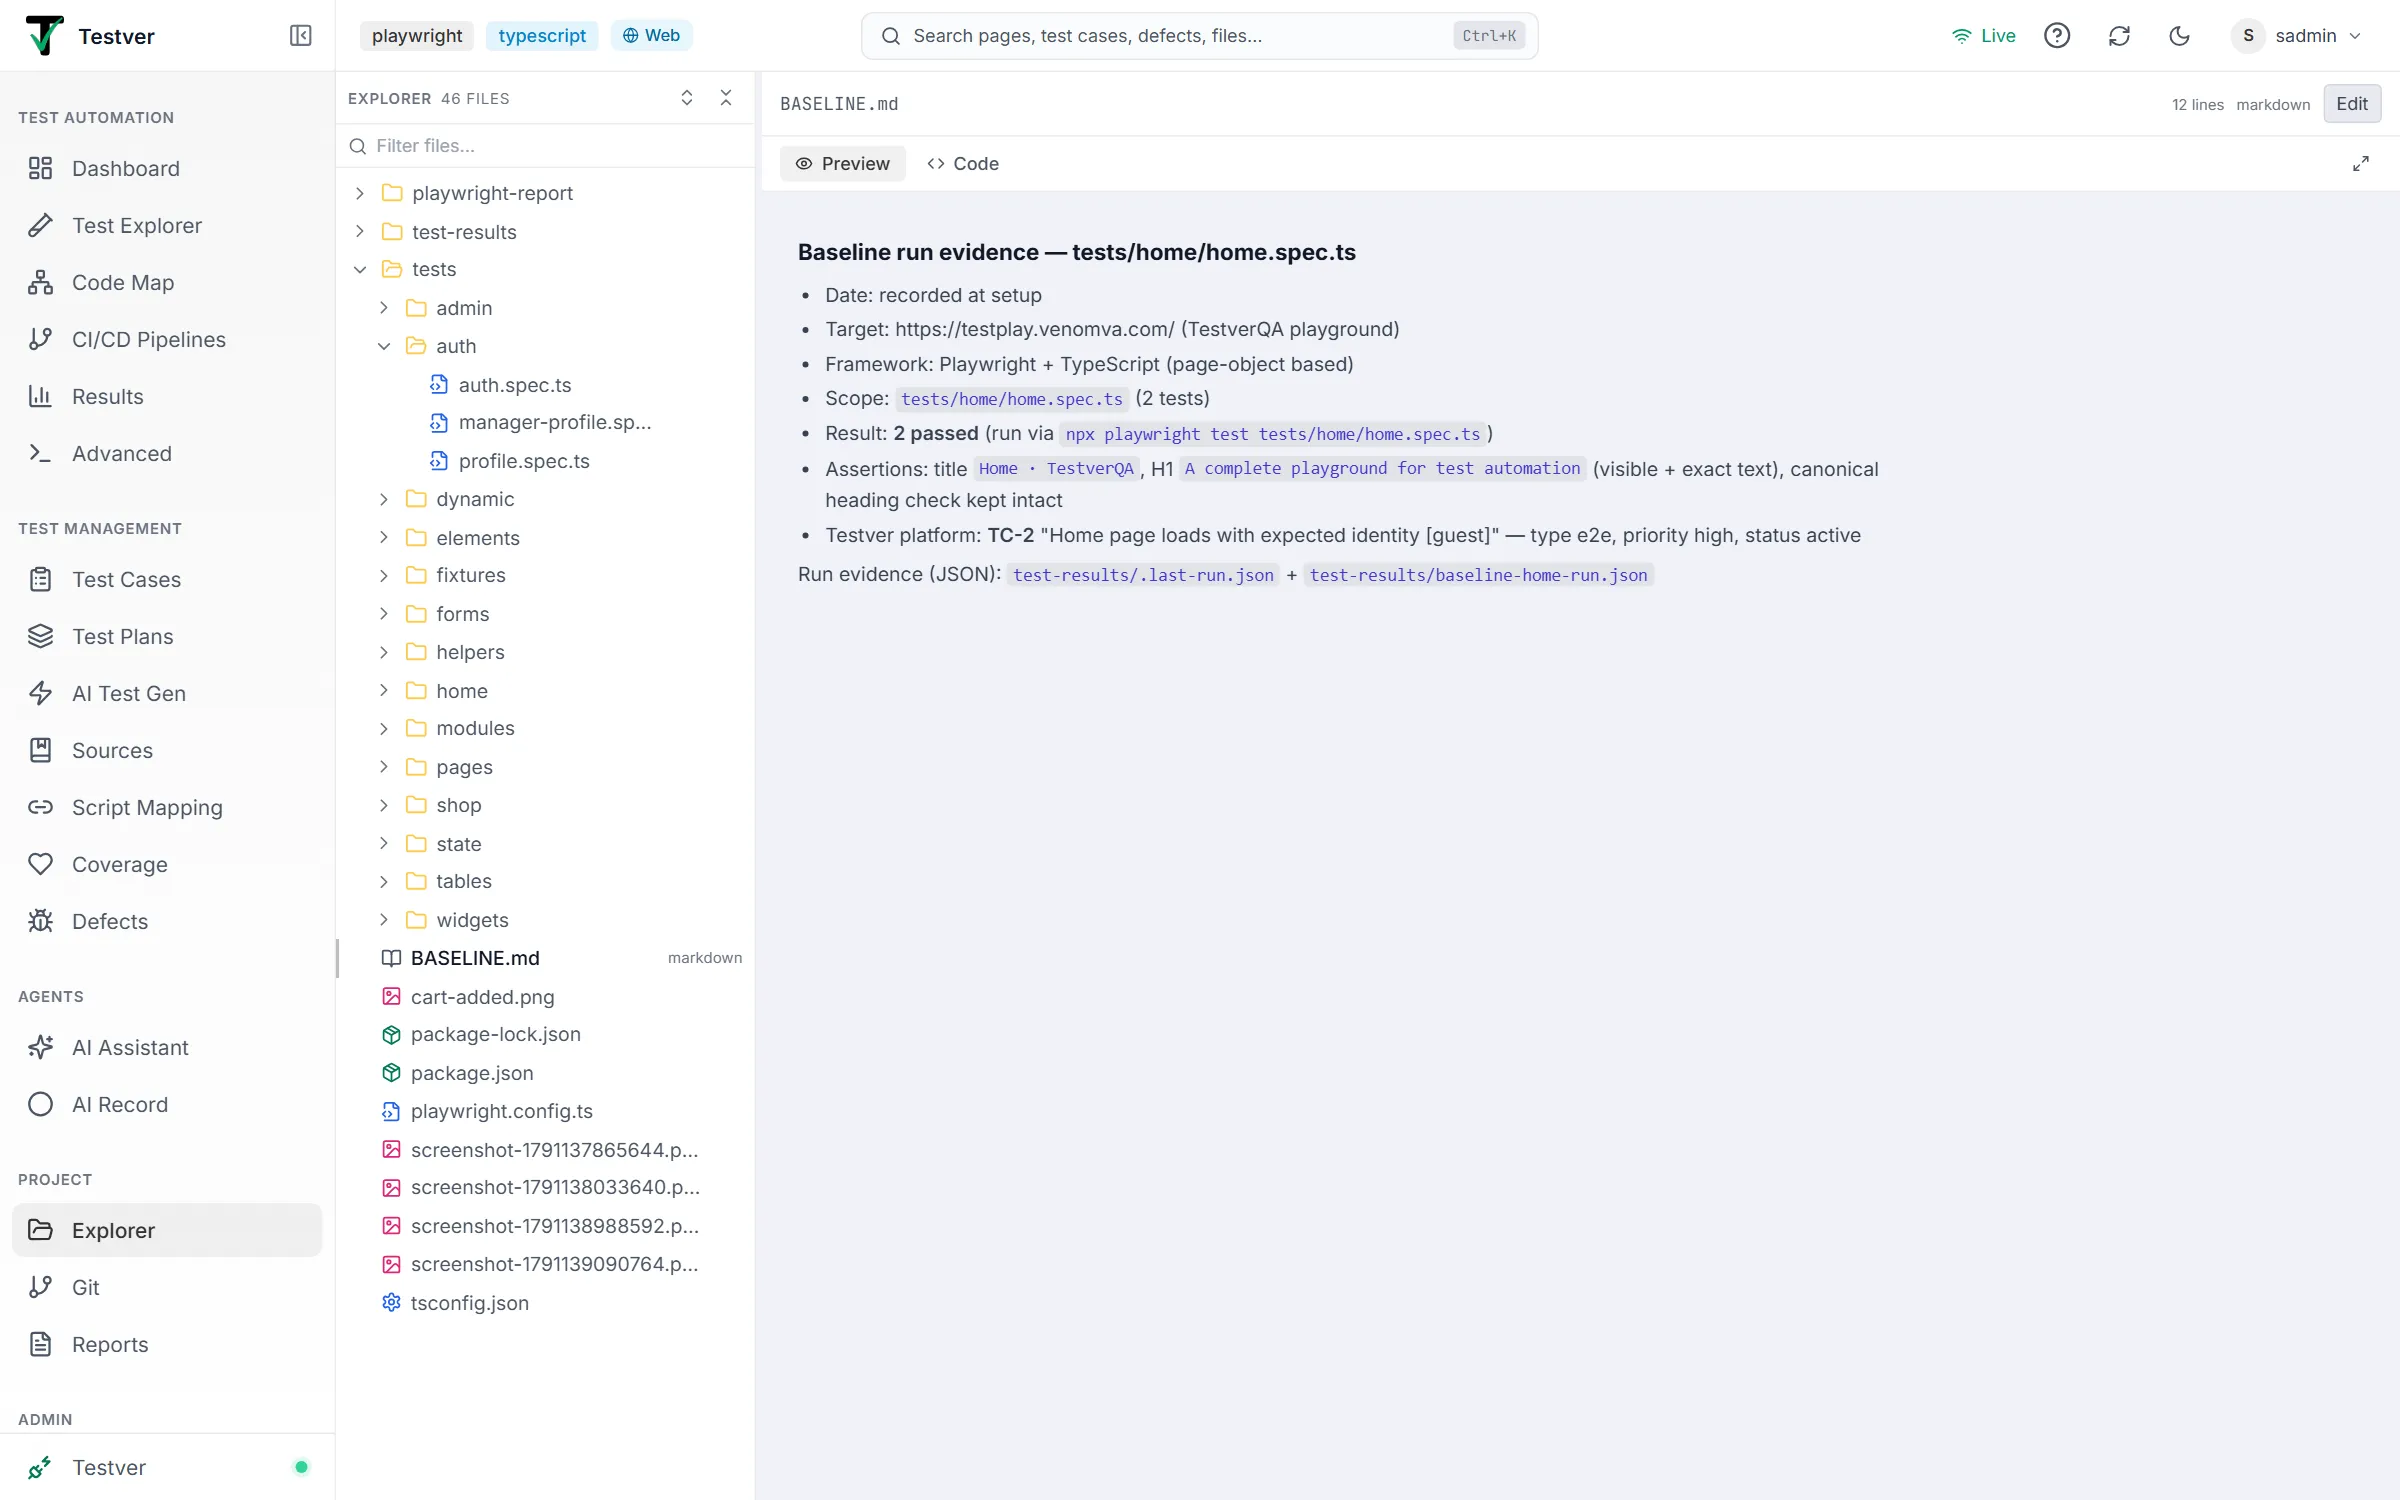
Task: Open Reports in the sidebar
Action: (x=167, y=1344)
